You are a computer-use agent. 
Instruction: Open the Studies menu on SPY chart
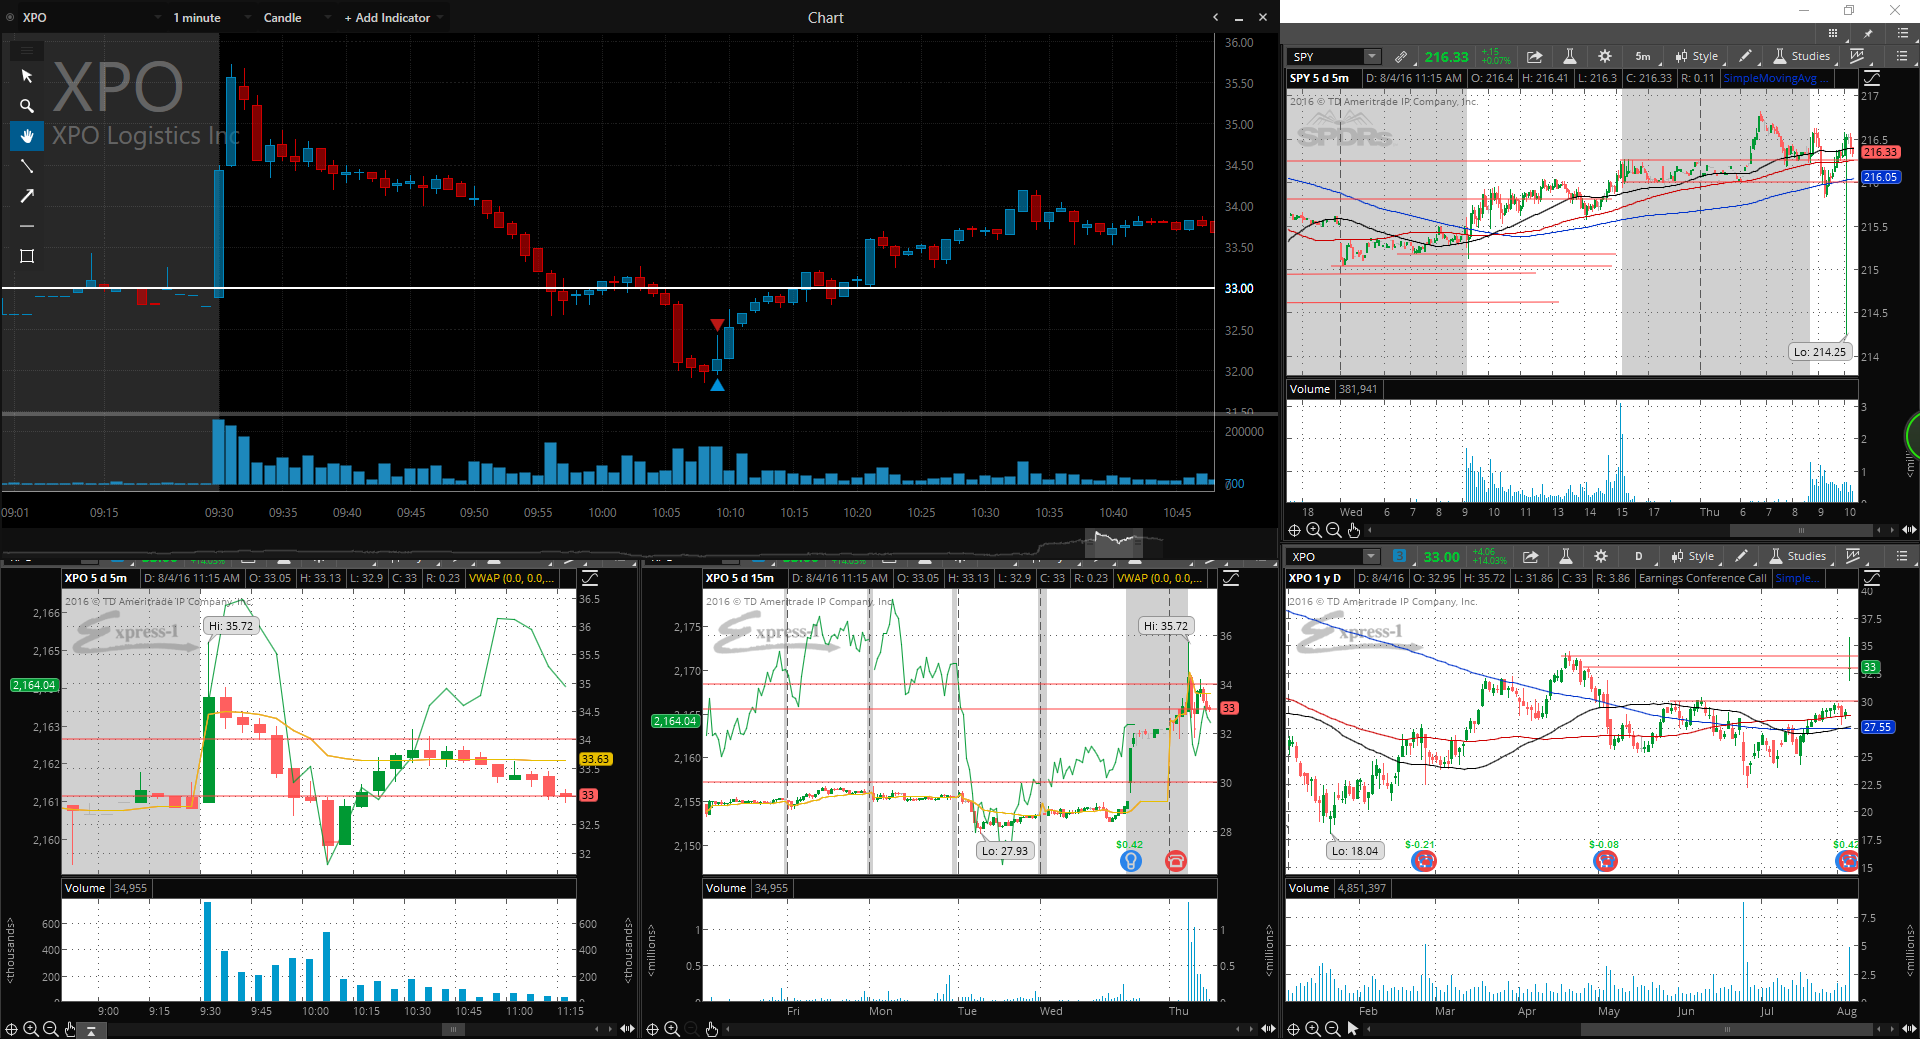(x=1802, y=57)
